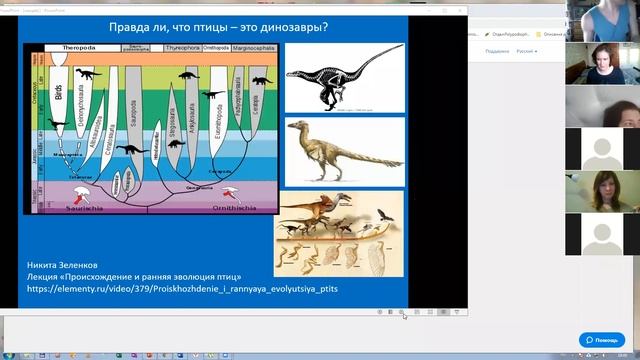Open the Описание bookmark folder
The image size is (640, 360).
[550, 34]
